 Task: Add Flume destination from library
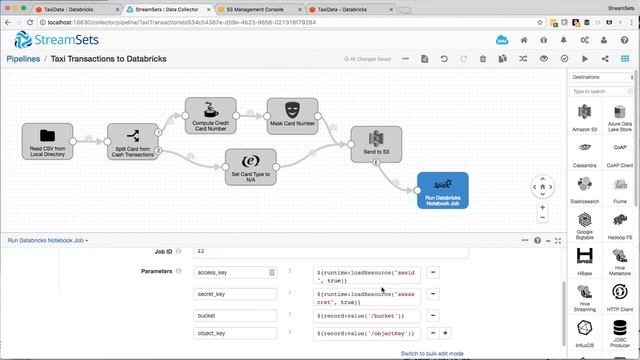(620, 190)
